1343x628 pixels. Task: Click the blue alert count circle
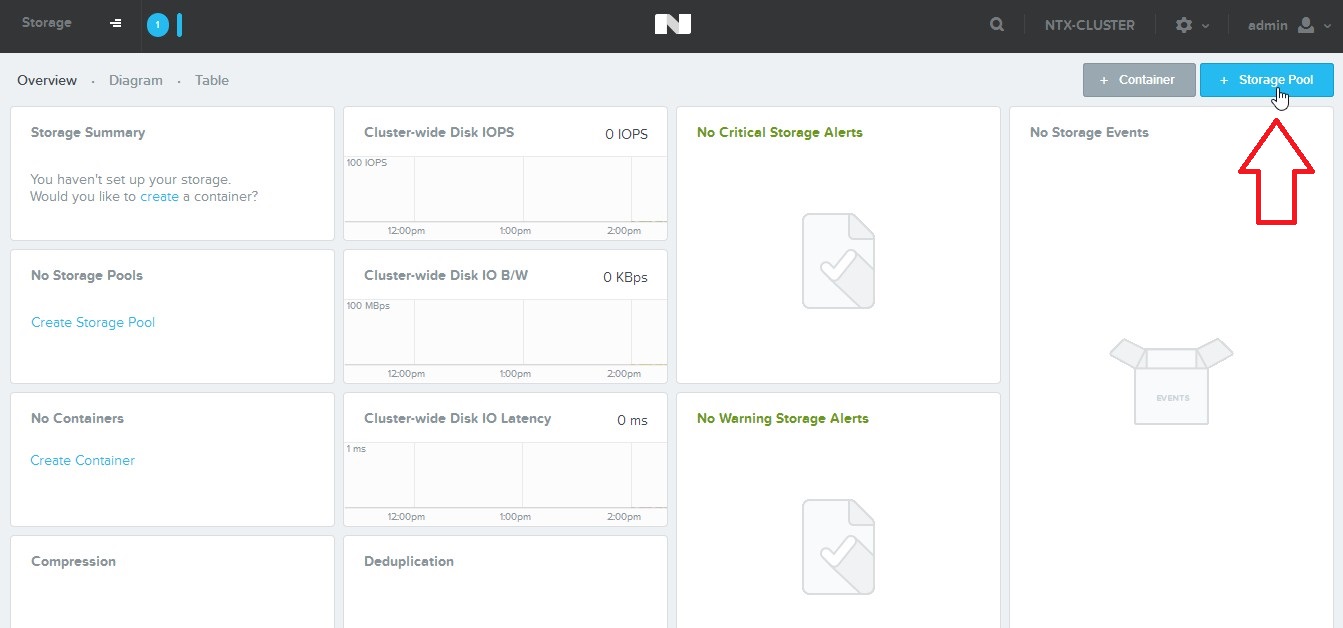pos(158,25)
